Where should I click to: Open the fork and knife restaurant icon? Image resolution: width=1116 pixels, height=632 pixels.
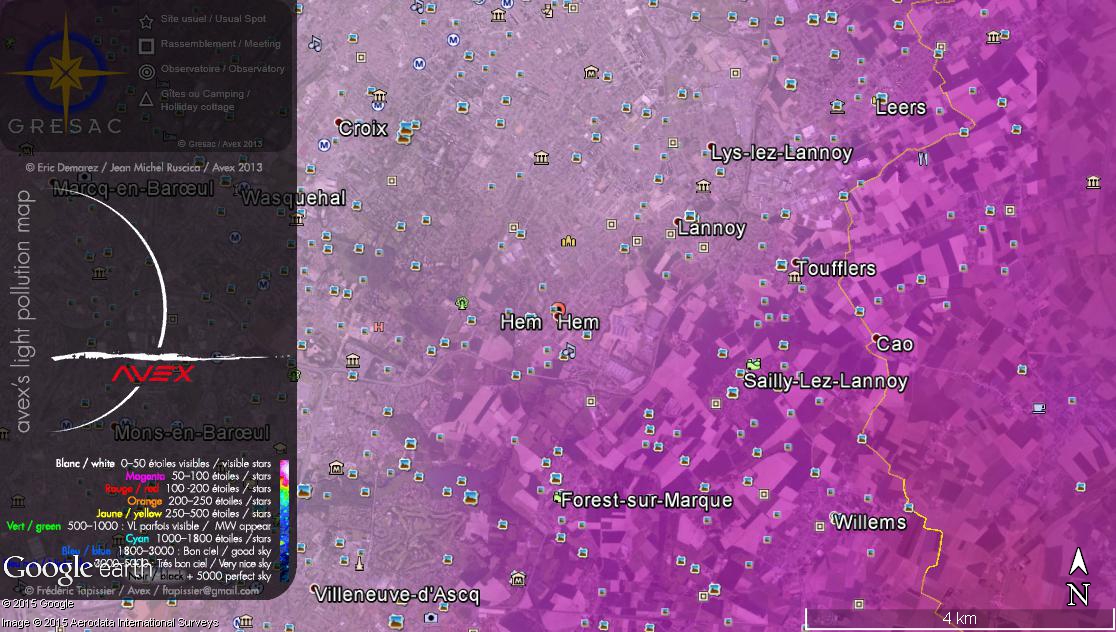pyautogui.click(x=923, y=159)
